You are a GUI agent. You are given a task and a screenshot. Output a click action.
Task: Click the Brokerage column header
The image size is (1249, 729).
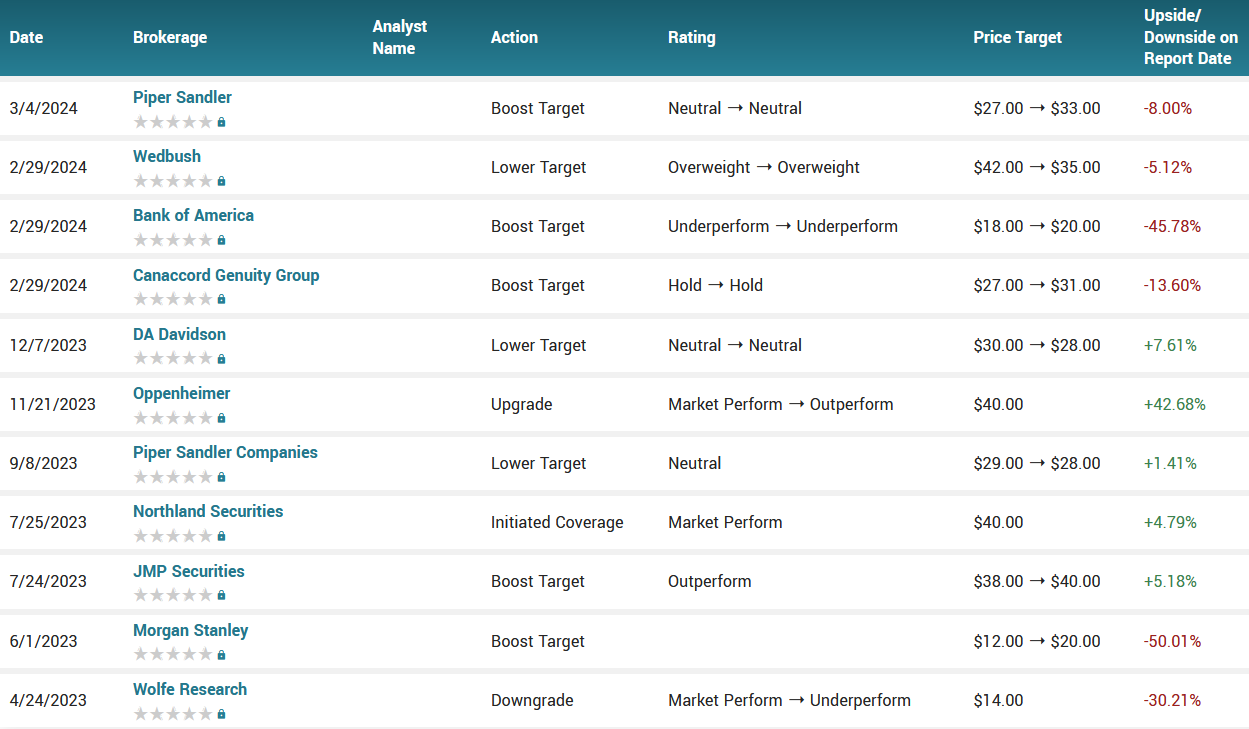[170, 38]
